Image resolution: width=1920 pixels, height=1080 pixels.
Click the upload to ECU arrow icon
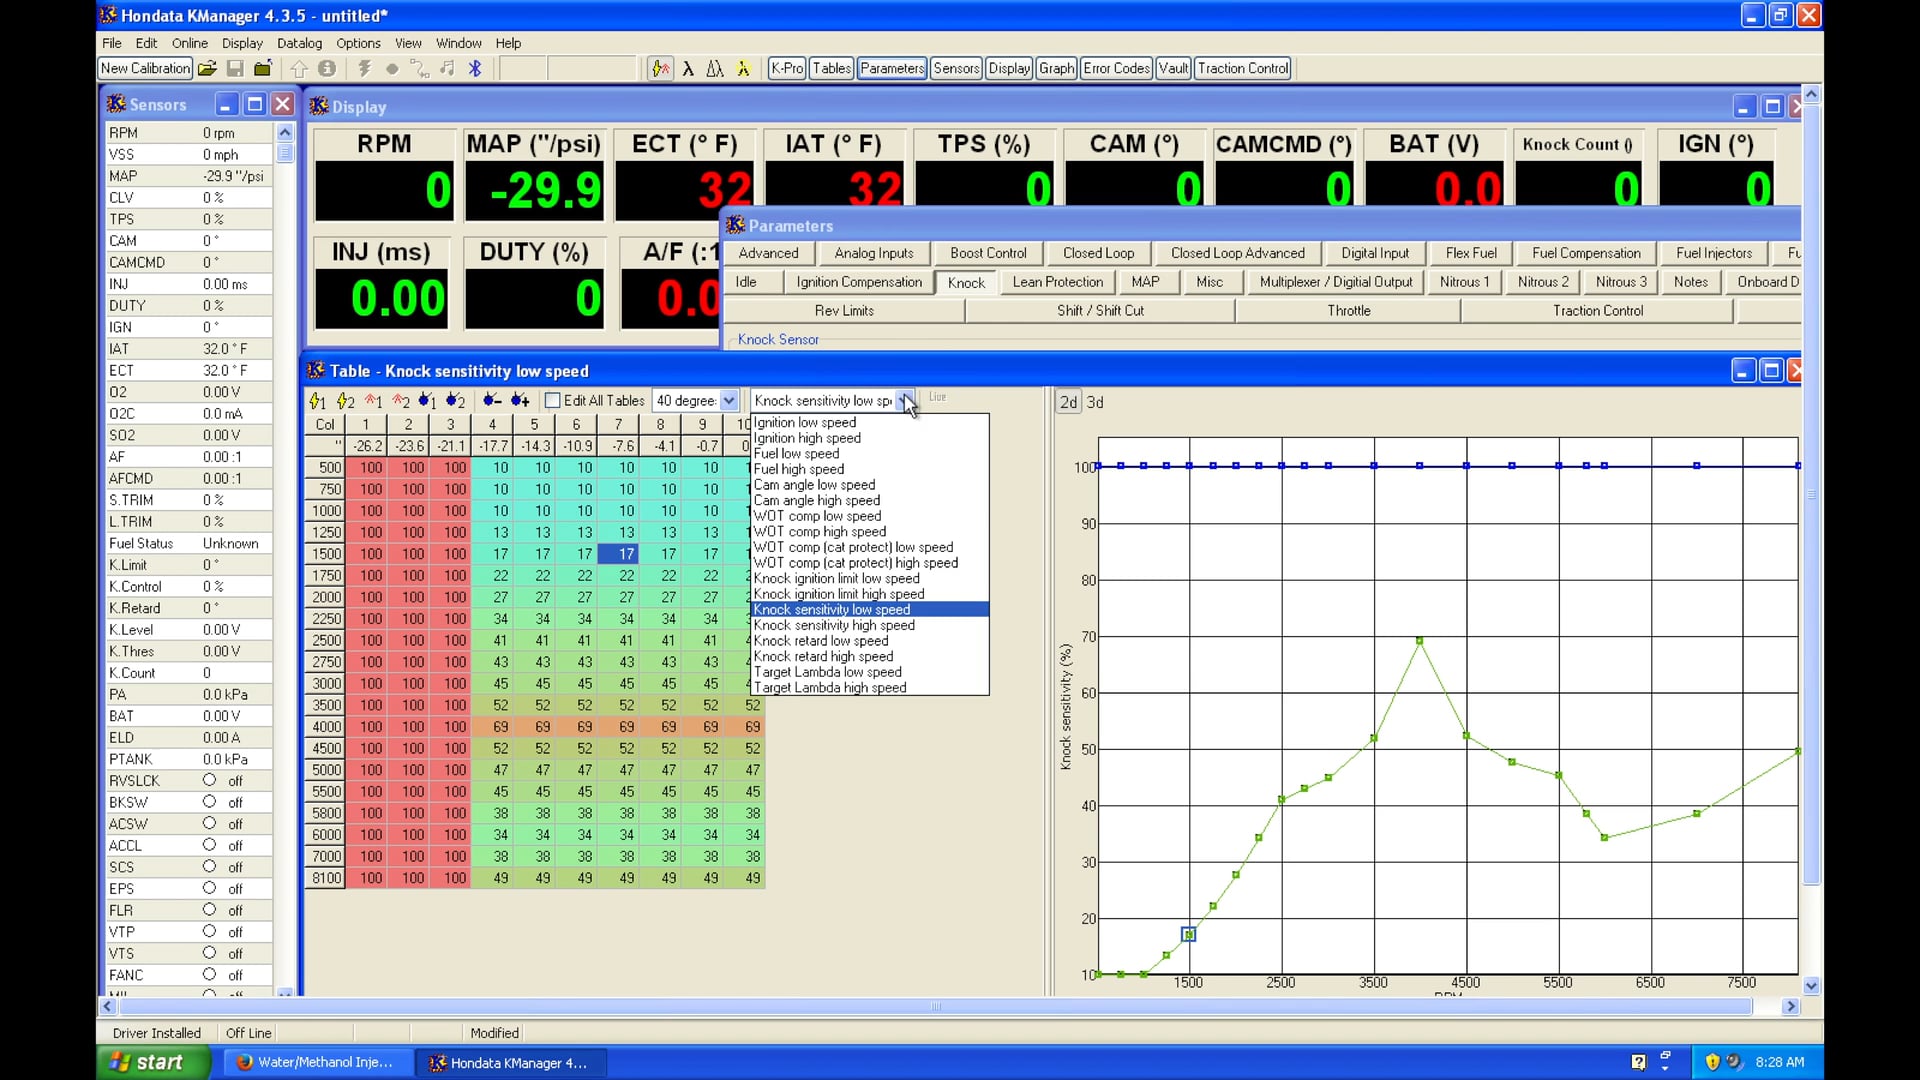click(x=300, y=68)
